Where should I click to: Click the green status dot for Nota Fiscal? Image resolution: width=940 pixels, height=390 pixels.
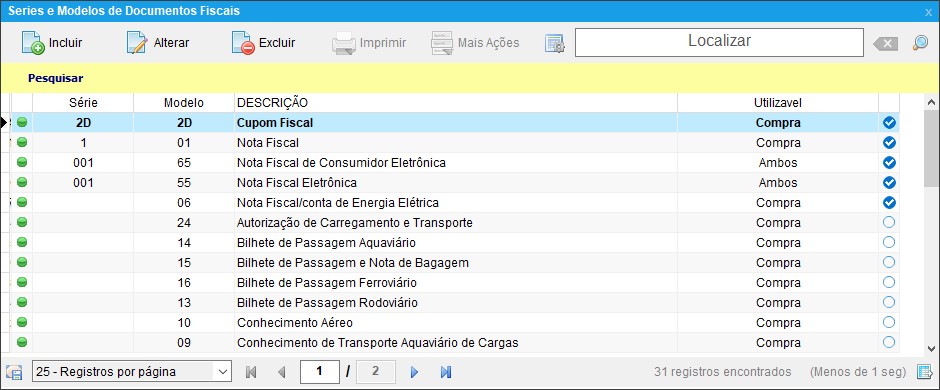click(22, 143)
